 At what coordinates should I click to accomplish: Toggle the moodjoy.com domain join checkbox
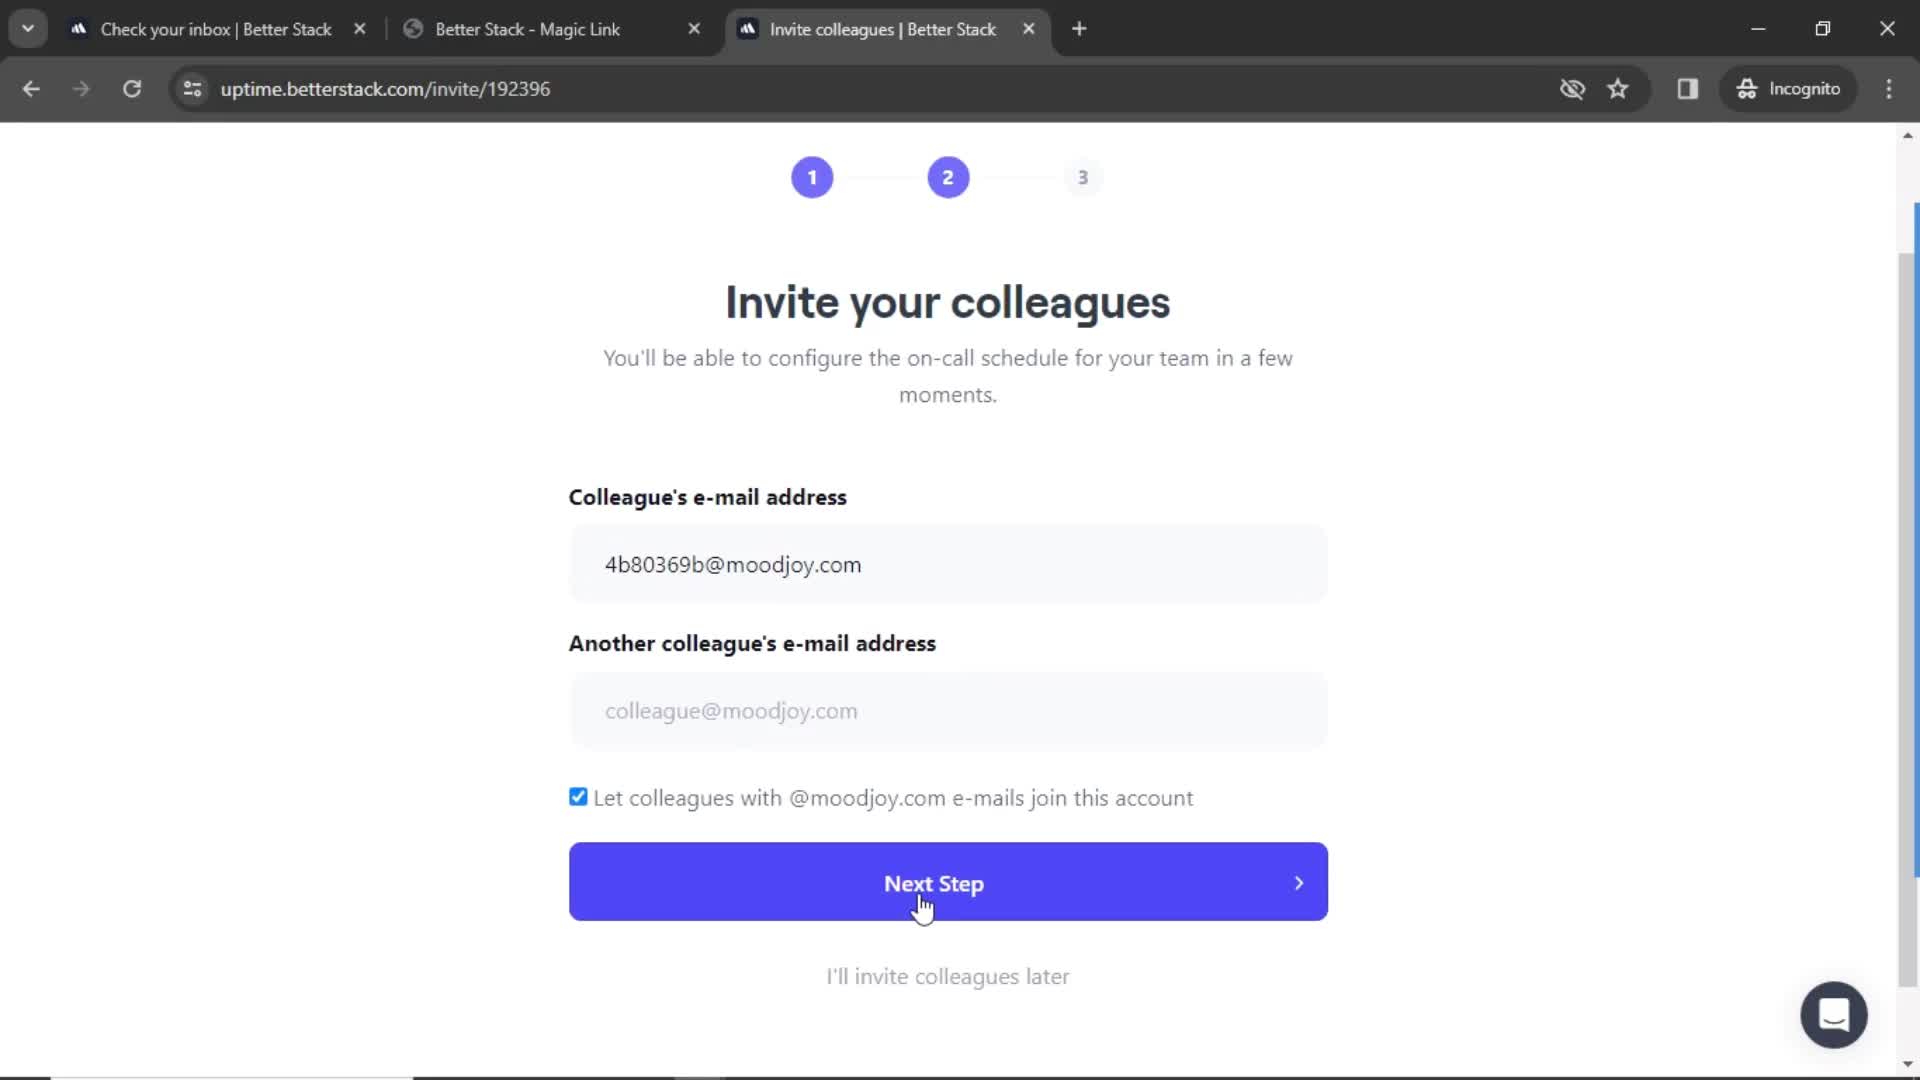tap(578, 796)
